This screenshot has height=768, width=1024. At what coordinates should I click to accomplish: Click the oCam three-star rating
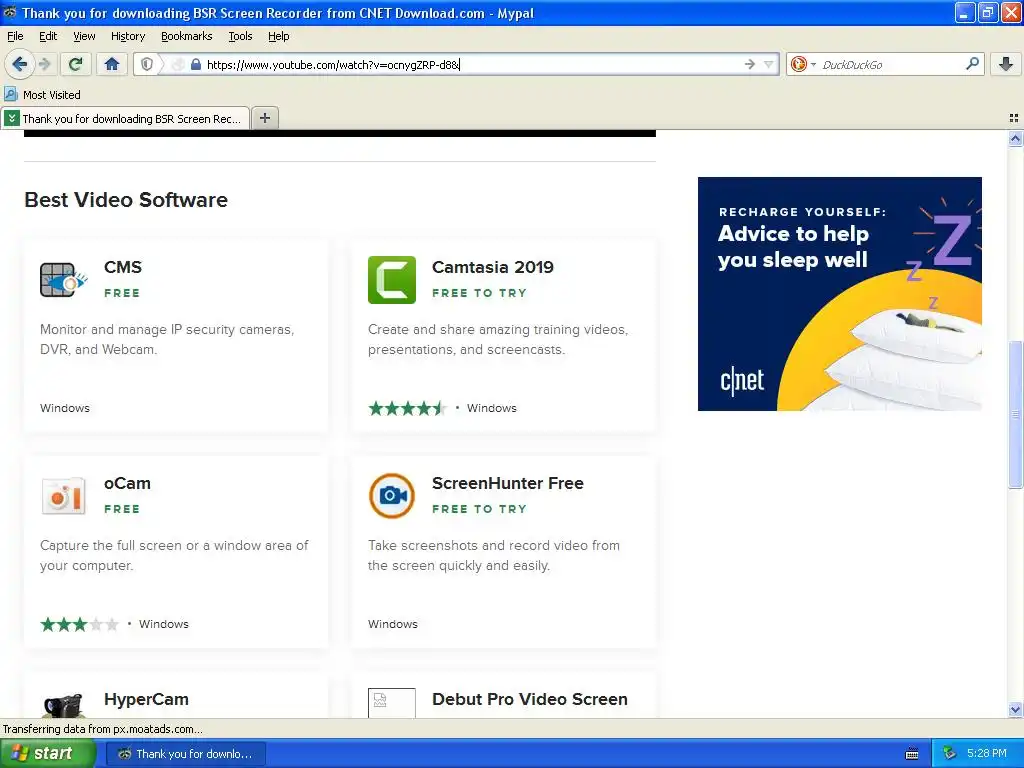coord(80,624)
